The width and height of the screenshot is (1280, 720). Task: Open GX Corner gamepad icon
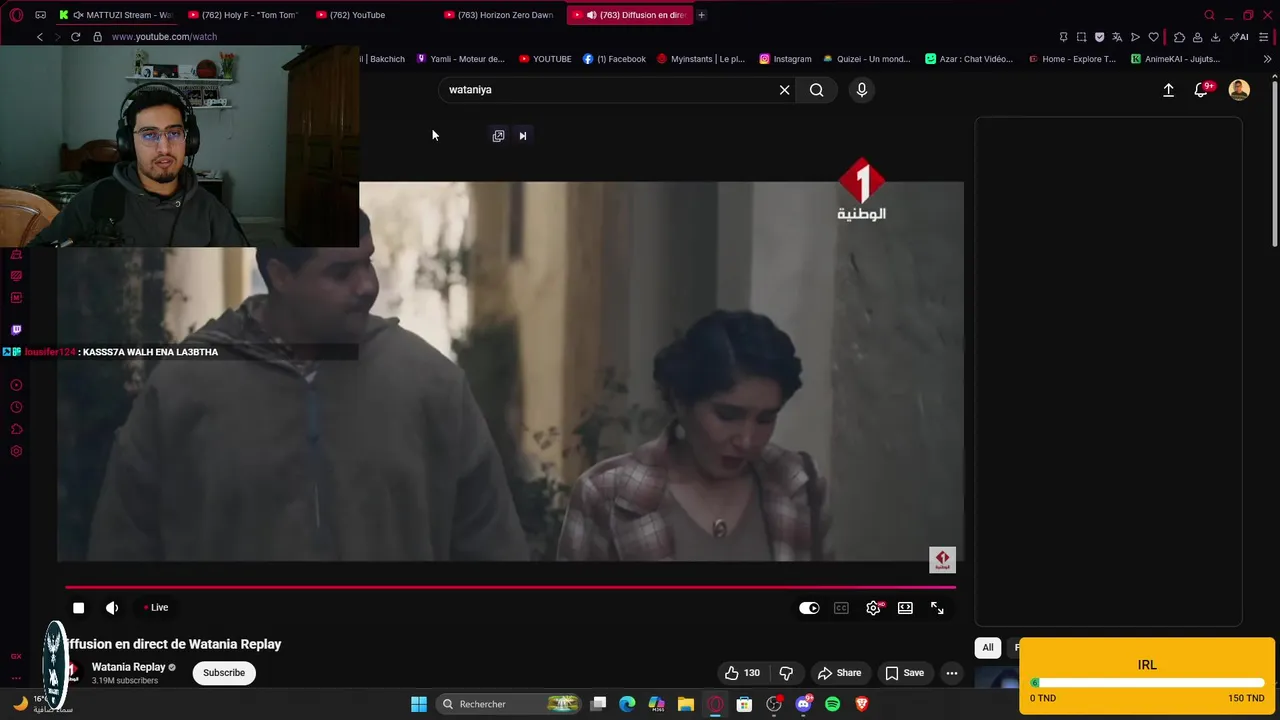tap(41, 15)
